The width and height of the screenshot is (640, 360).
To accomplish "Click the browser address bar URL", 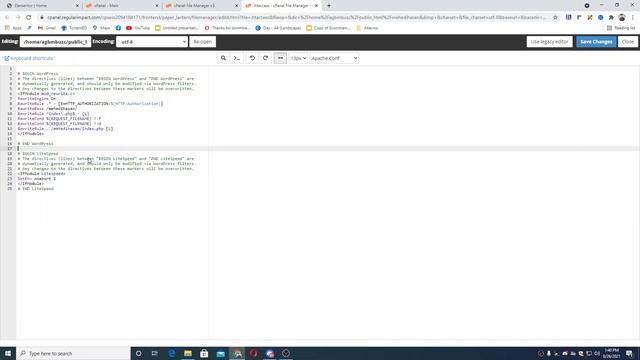I will 296,18.
